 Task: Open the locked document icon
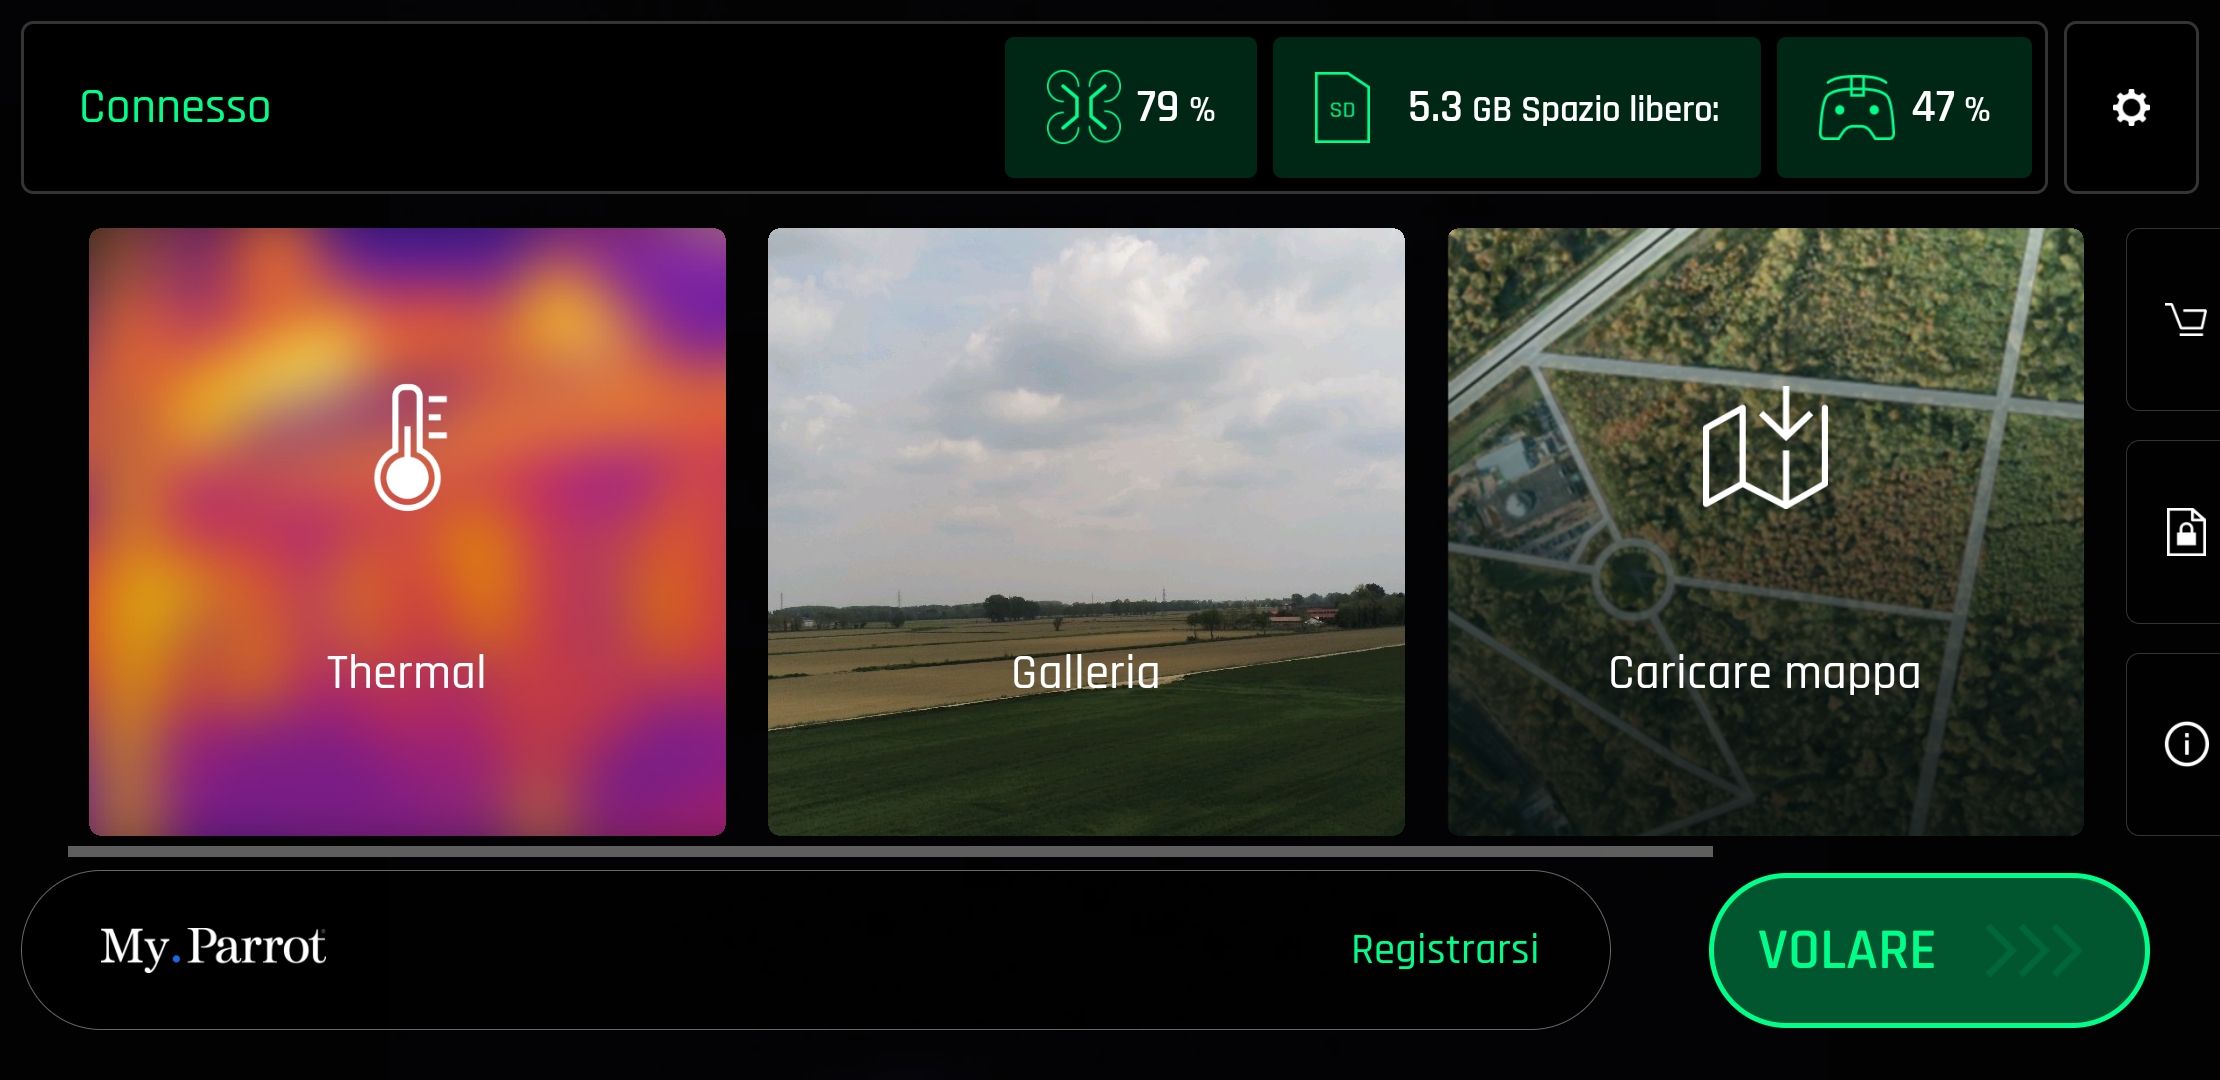click(x=2186, y=531)
